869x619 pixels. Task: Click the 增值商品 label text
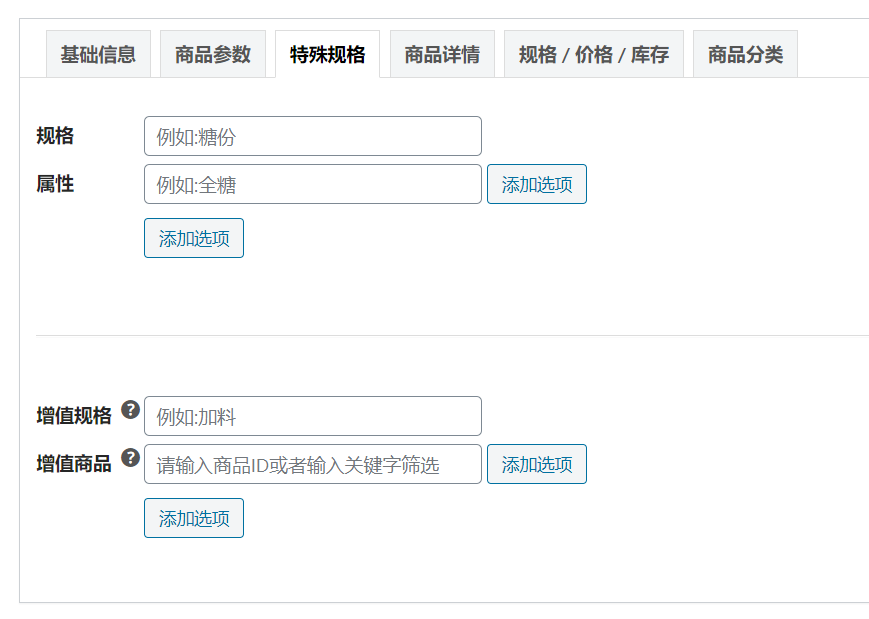(x=74, y=464)
